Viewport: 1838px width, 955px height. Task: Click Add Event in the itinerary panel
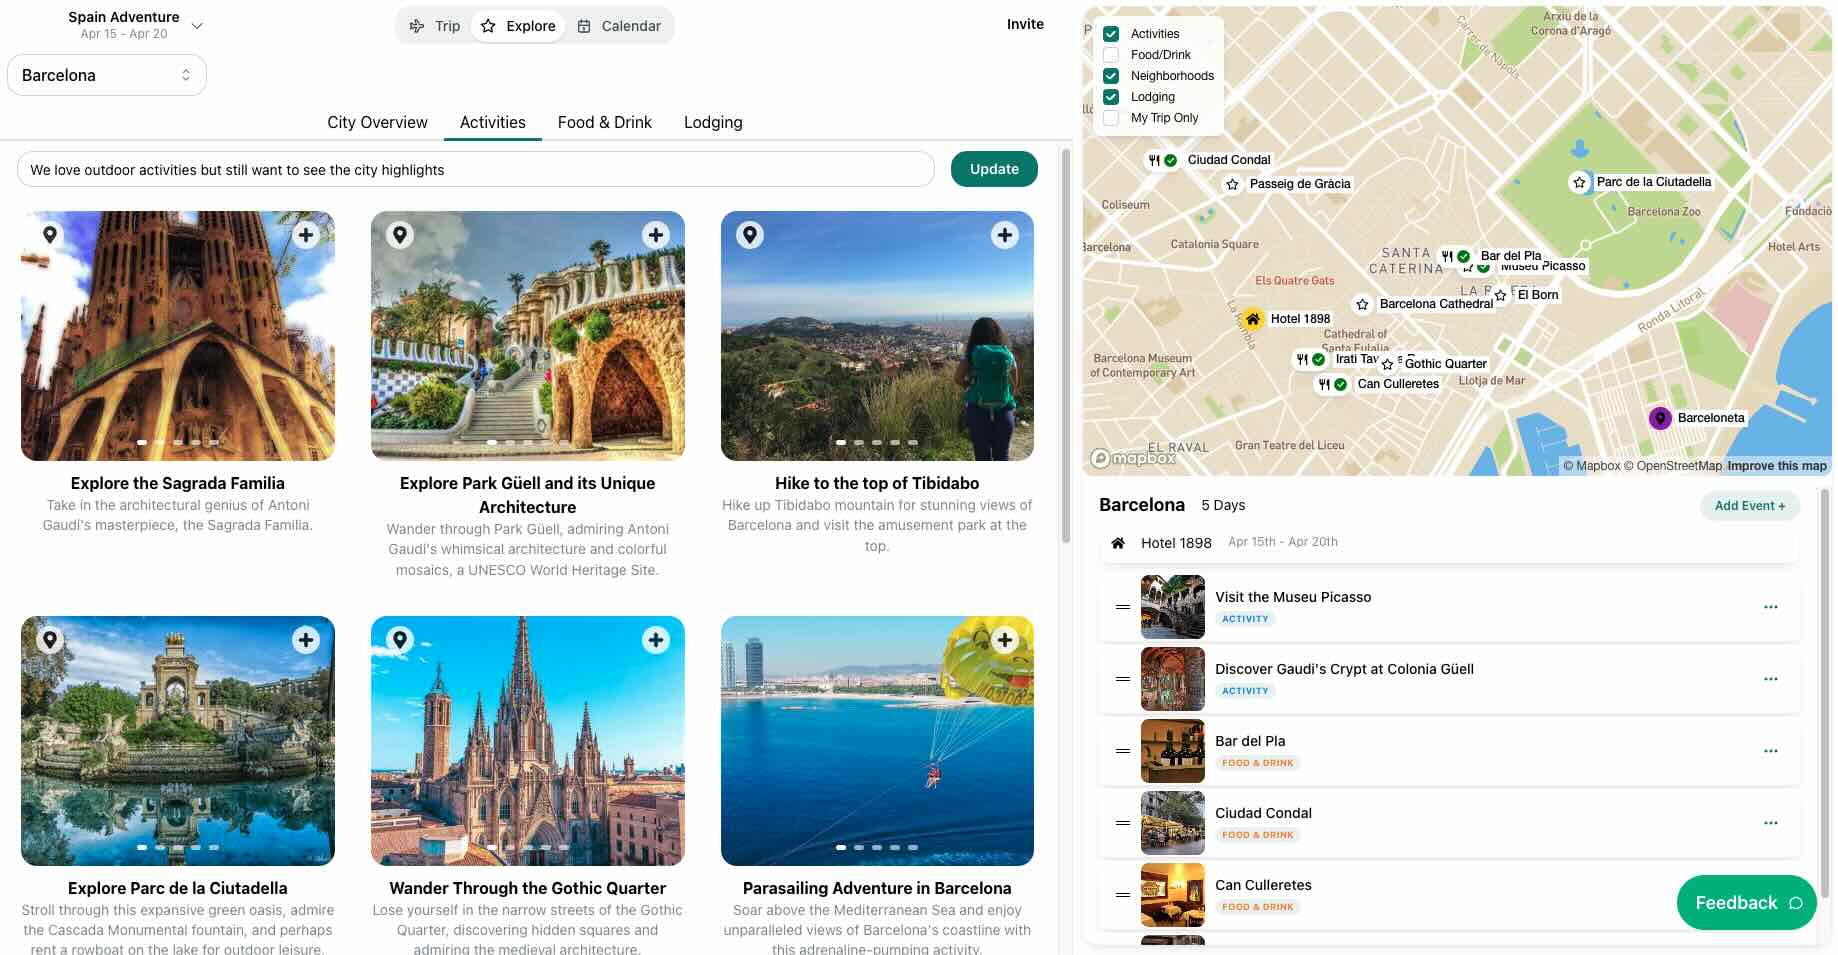(1749, 506)
